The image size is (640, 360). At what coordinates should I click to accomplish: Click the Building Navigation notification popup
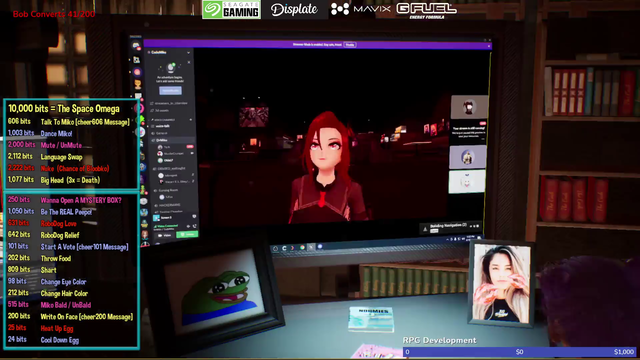[452, 228]
